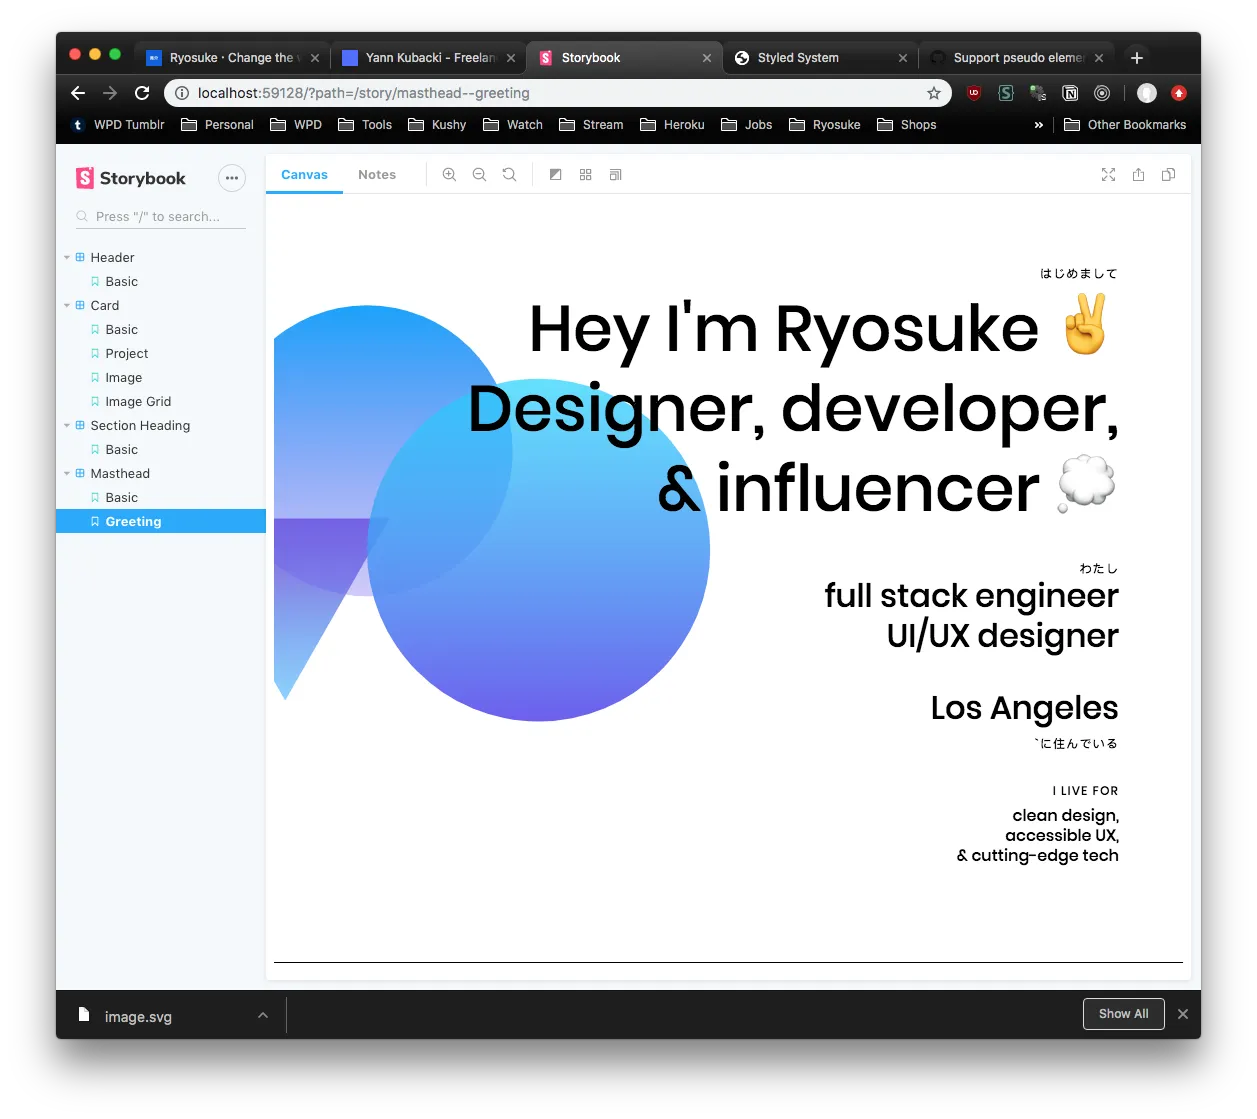Image resolution: width=1257 pixels, height=1119 pixels.
Task: Toggle the canvas background preview icon
Action: pyautogui.click(x=556, y=175)
